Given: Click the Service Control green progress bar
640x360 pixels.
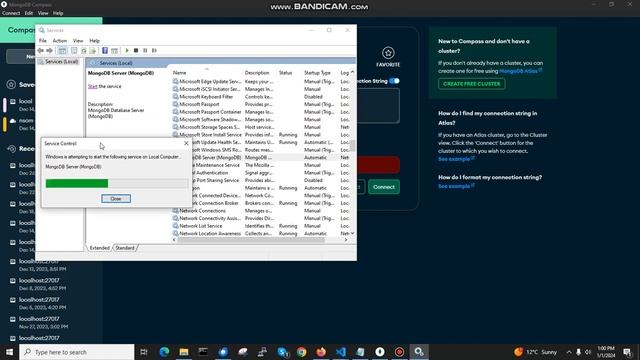Looking at the screenshot, I should [77, 184].
